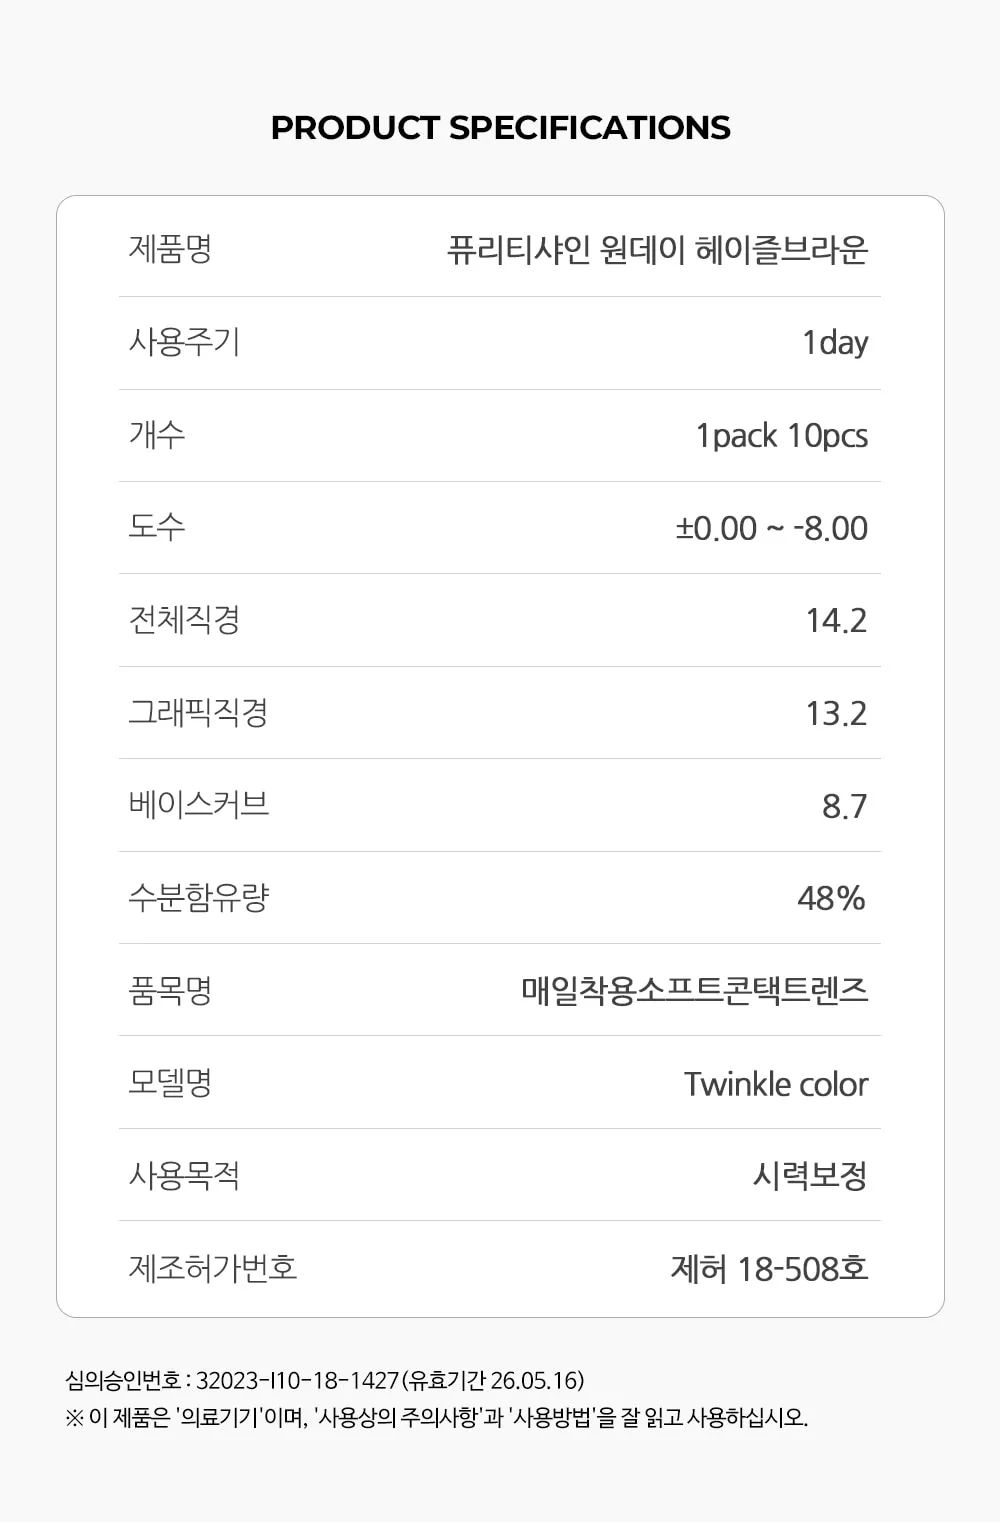Click the 베이스커브 row label
The height and width of the screenshot is (1523, 1000).
tap(198, 804)
